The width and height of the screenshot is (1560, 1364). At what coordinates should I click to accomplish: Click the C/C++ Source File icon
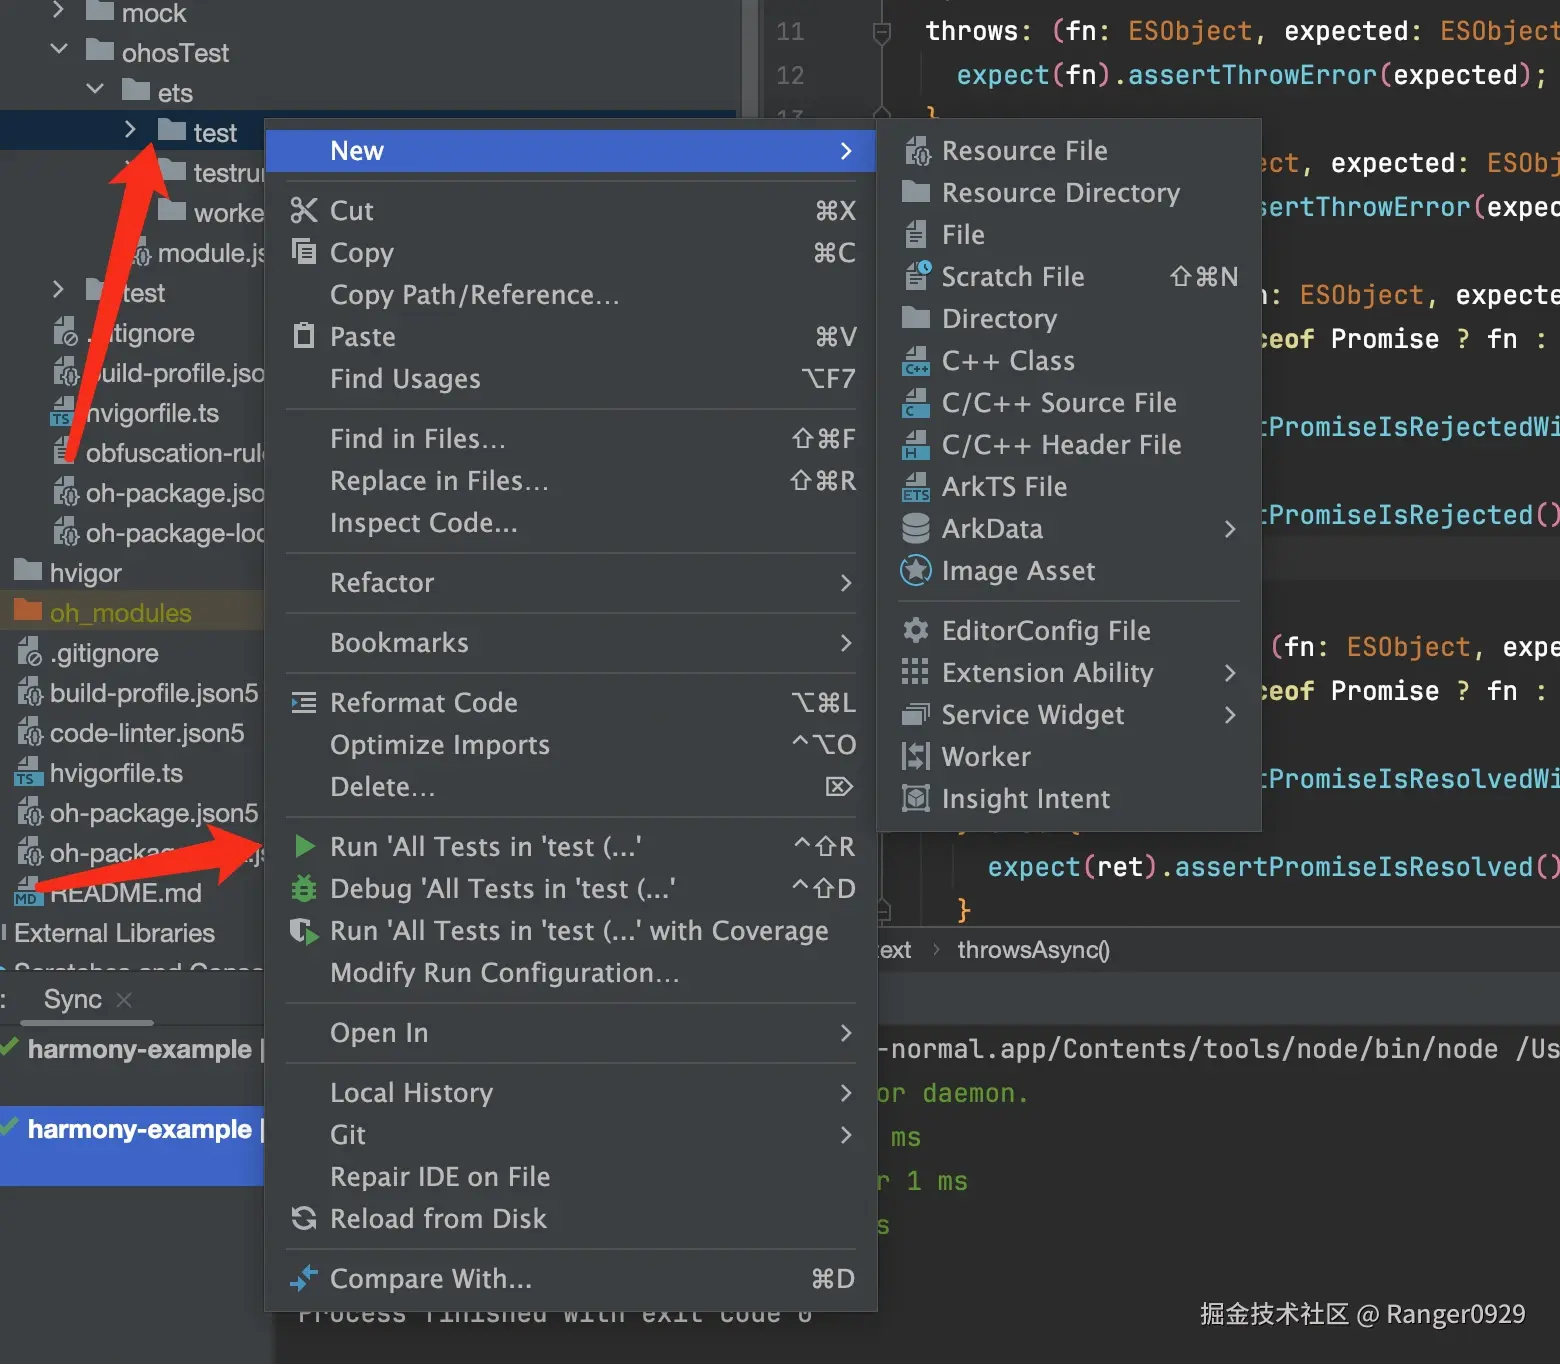[x=916, y=402]
